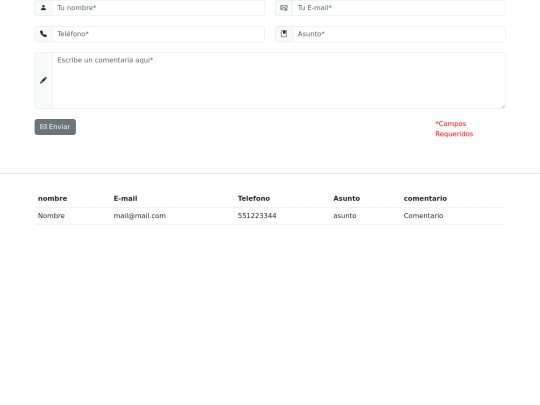
Task: Click into the comment textarea
Action: (279, 80)
